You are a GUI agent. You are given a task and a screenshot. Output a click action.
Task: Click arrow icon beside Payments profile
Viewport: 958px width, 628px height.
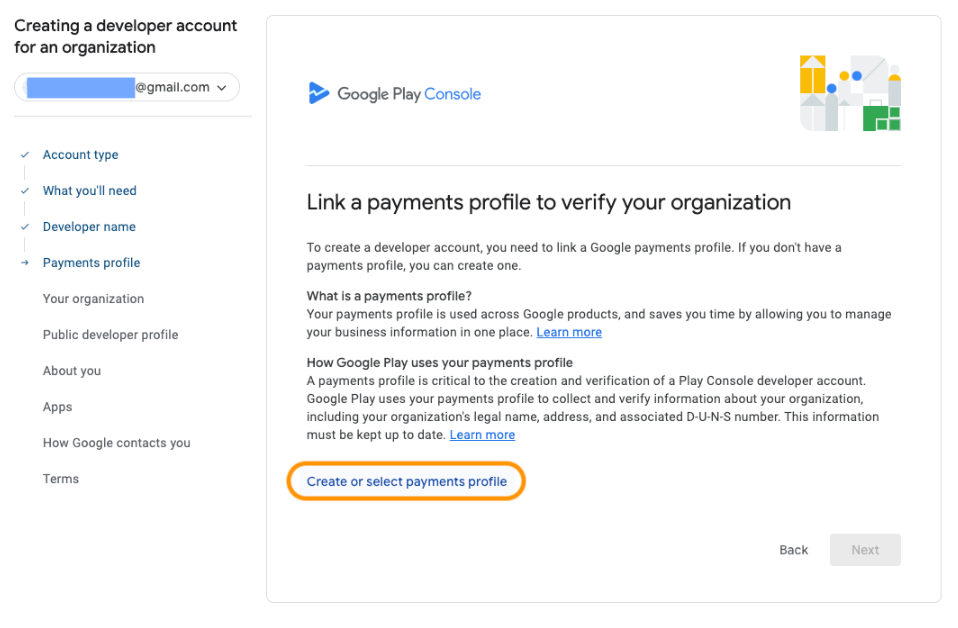pos(25,263)
